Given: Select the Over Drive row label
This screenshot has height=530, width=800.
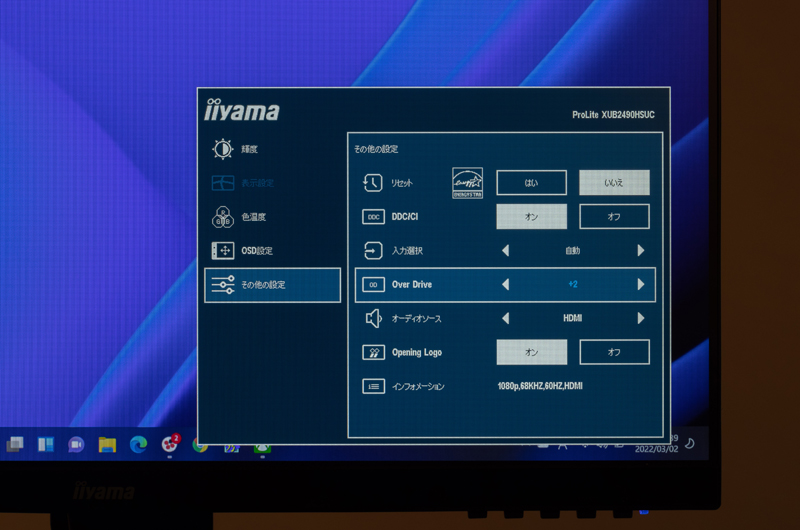Looking at the screenshot, I should click(412, 285).
